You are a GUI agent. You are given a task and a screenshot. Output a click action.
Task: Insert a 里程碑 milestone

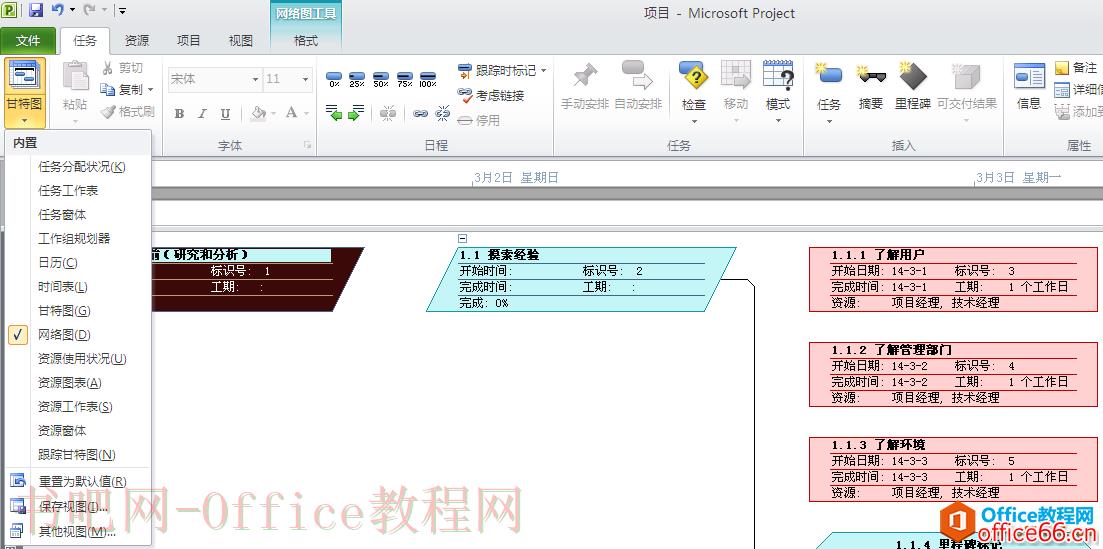[x=913, y=85]
